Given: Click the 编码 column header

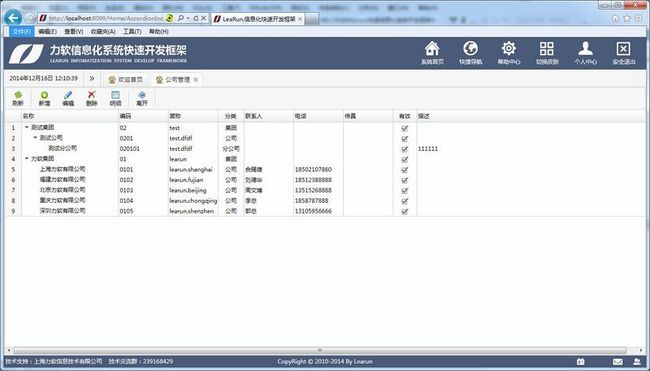Looking at the screenshot, I should 143,116.
